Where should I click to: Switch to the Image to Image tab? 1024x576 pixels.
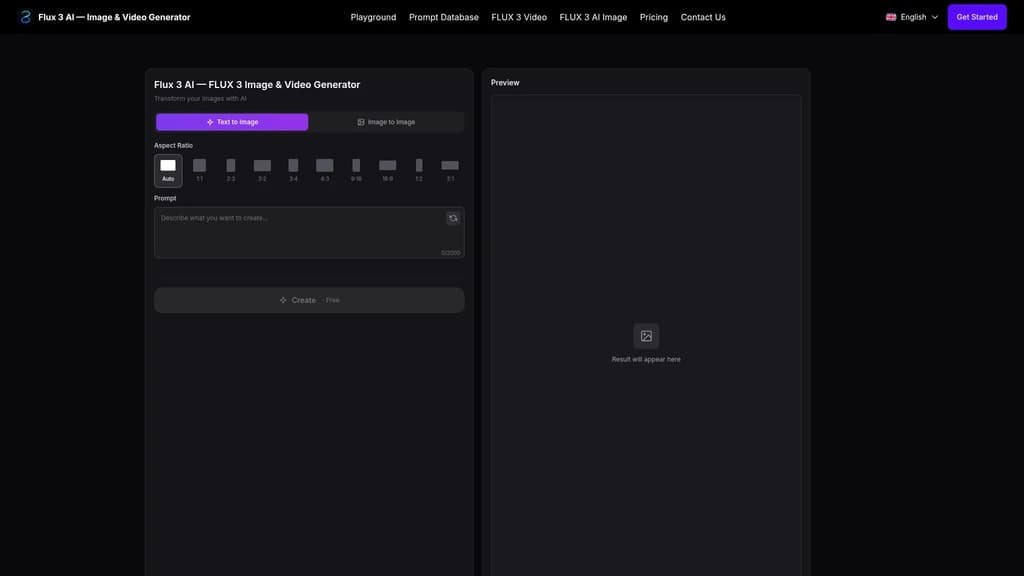pos(386,122)
